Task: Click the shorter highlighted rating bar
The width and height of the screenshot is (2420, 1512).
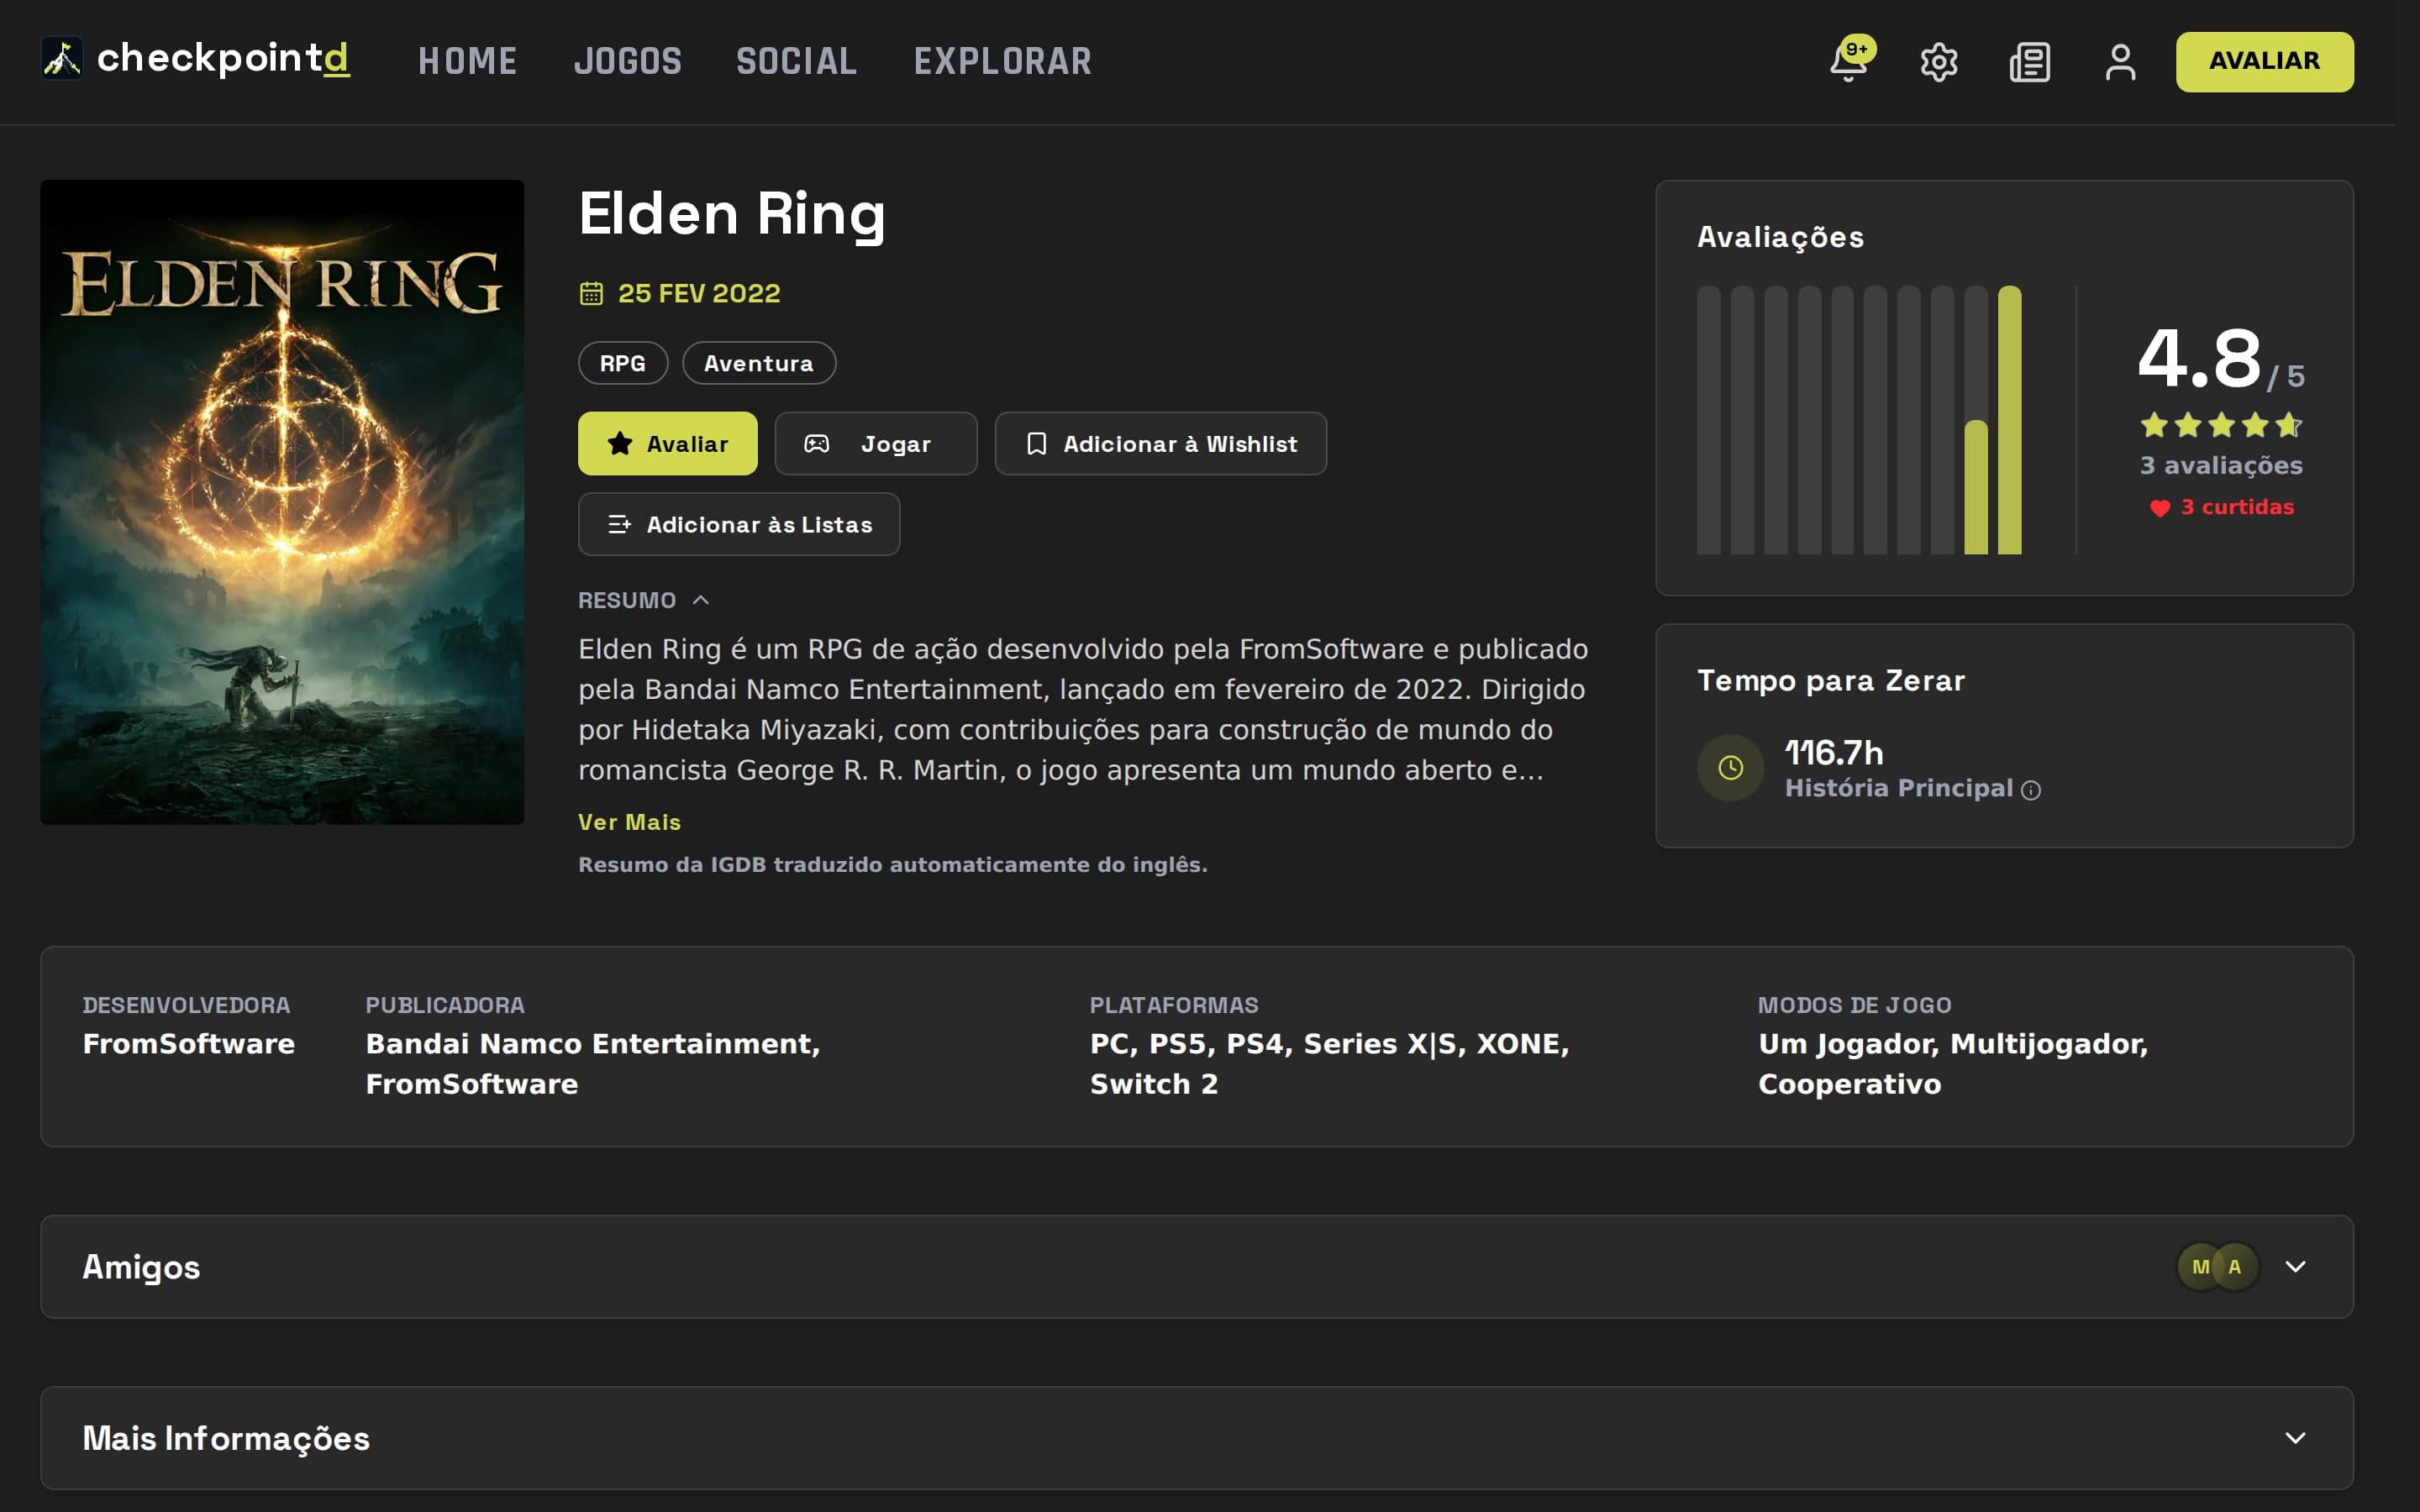Action: coord(1976,487)
